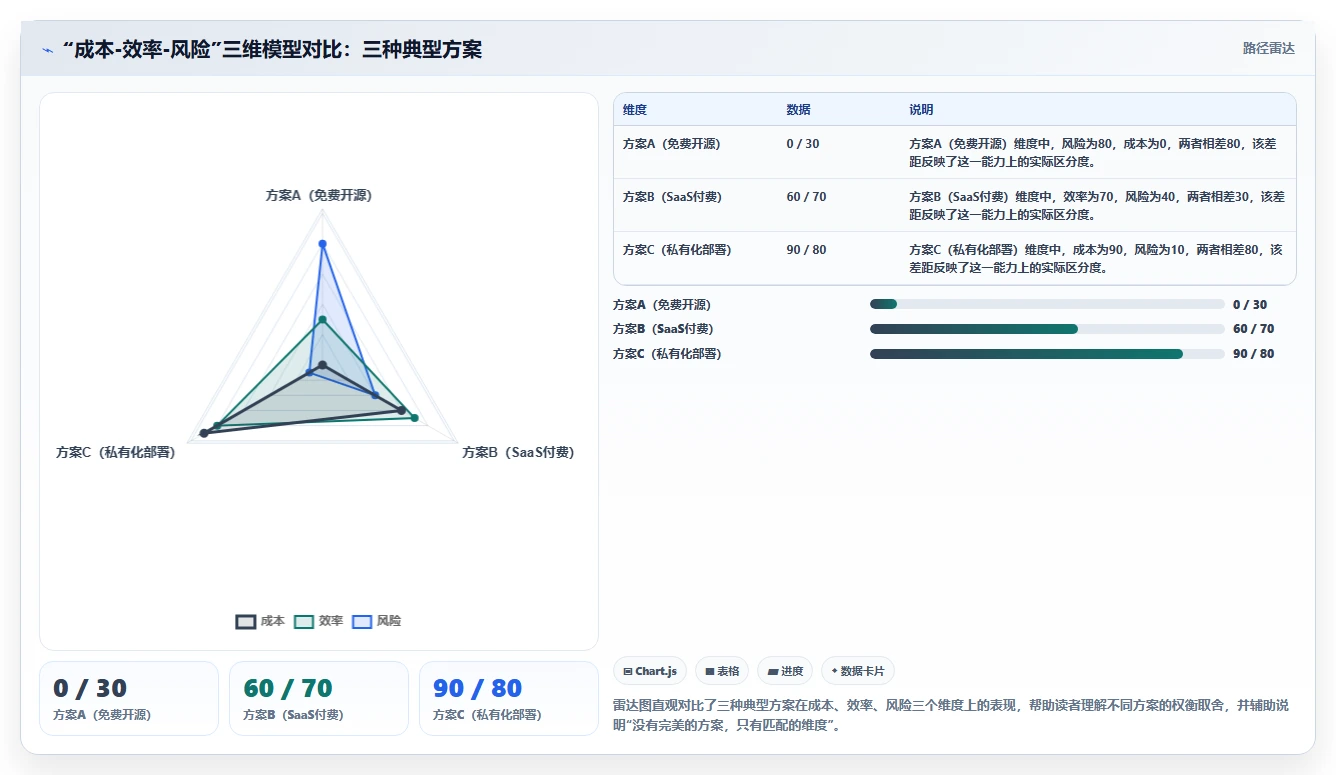Screen dimensions: 1336x775
Task: Click the radar axis label 方案B（SaaS付费）
Action: point(518,453)
